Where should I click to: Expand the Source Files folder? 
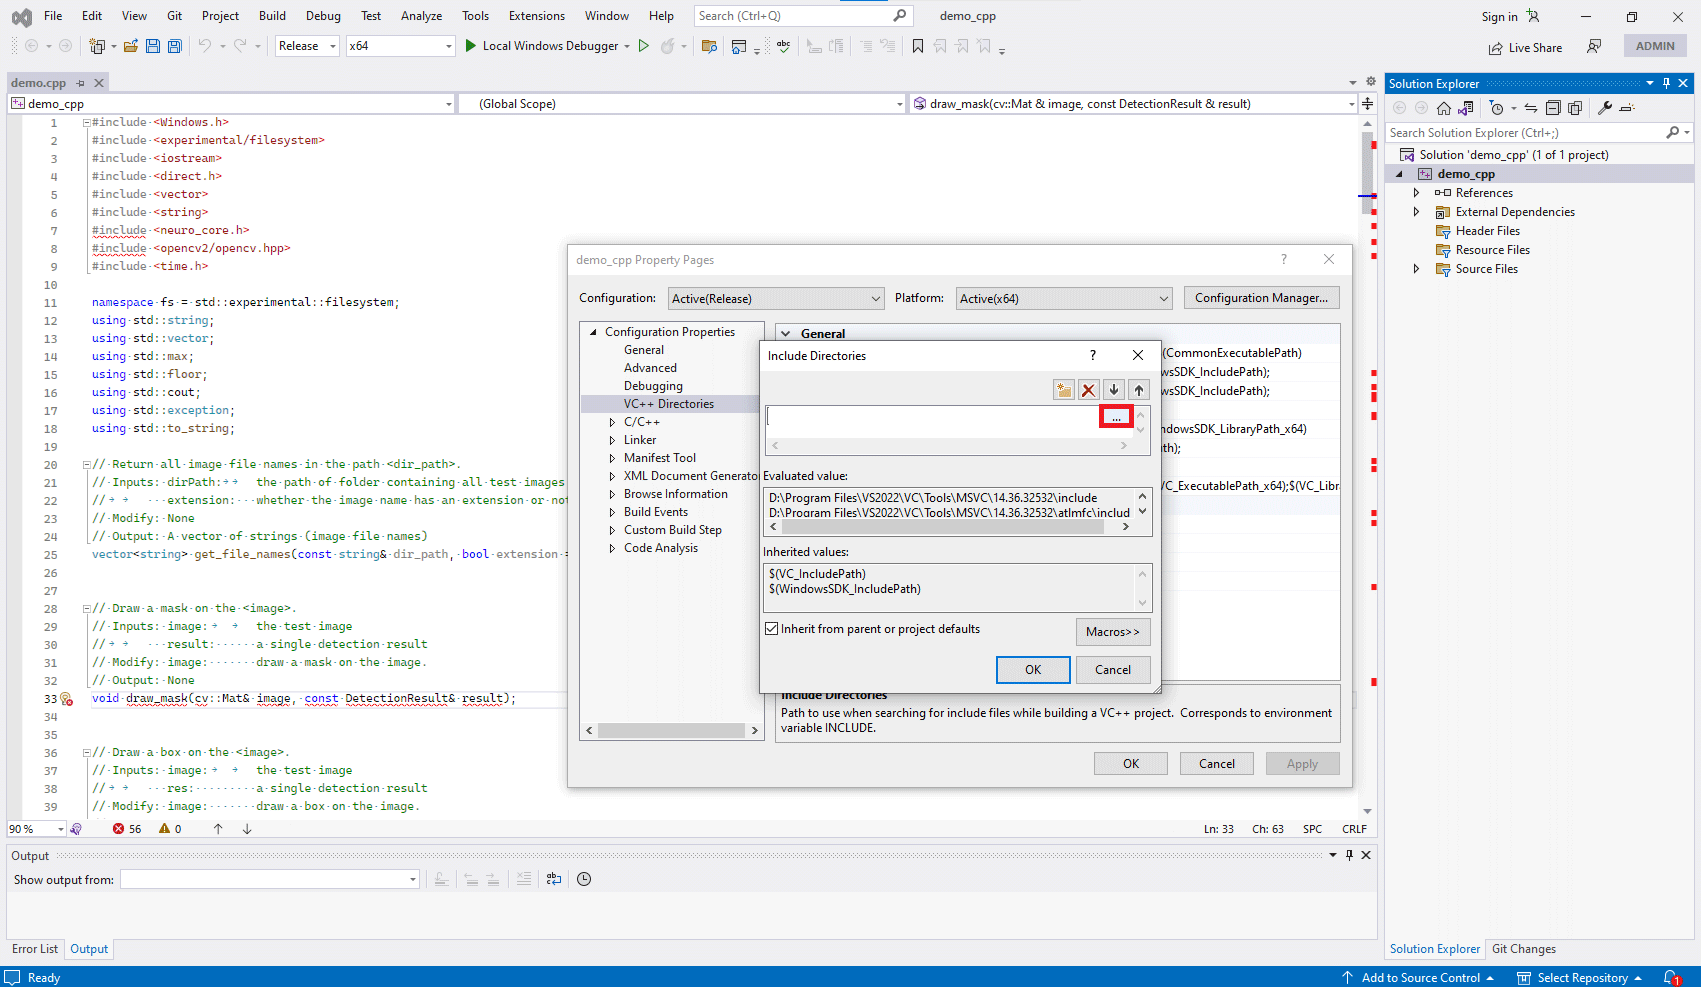point(1416,269)
